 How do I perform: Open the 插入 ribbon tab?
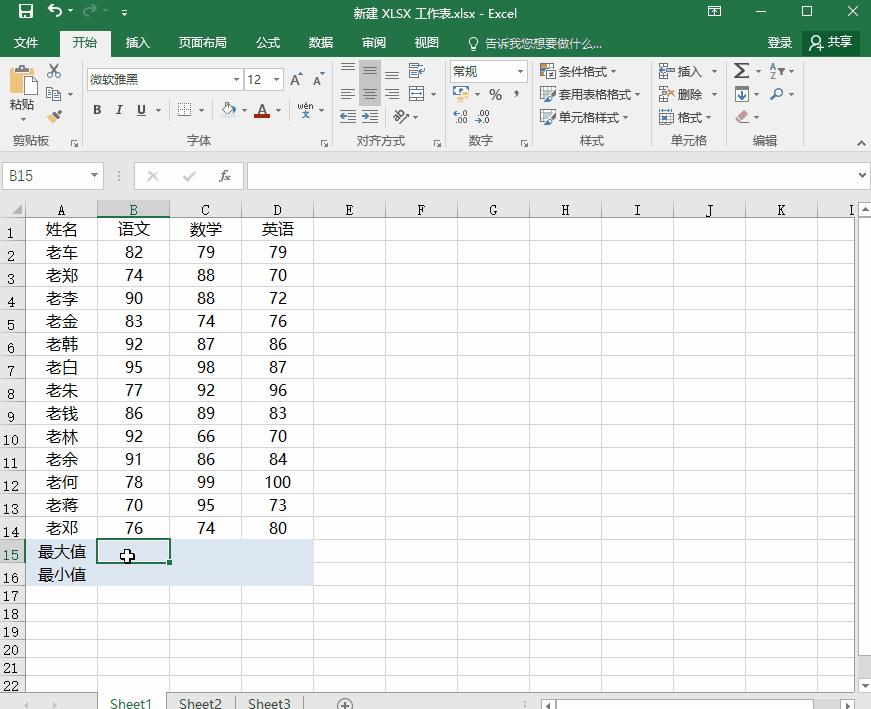click(x=137, y=42)
